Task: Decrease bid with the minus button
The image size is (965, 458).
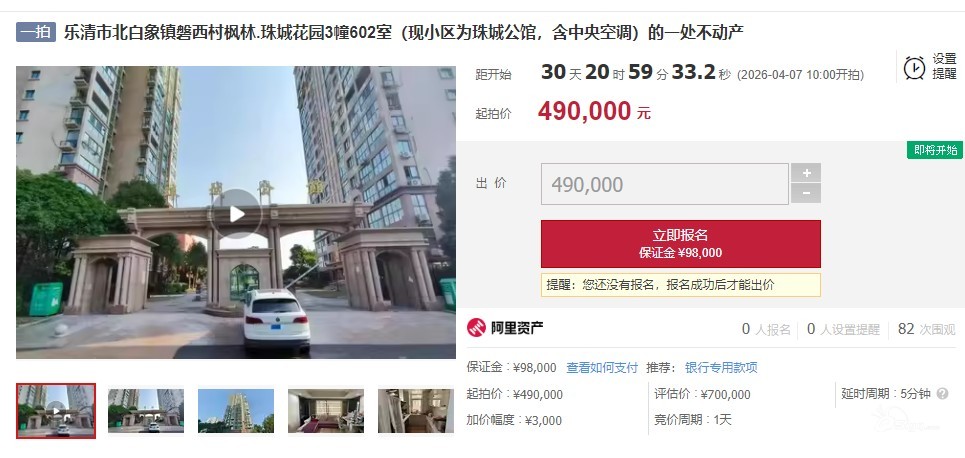Action: [x=806, y=194]
